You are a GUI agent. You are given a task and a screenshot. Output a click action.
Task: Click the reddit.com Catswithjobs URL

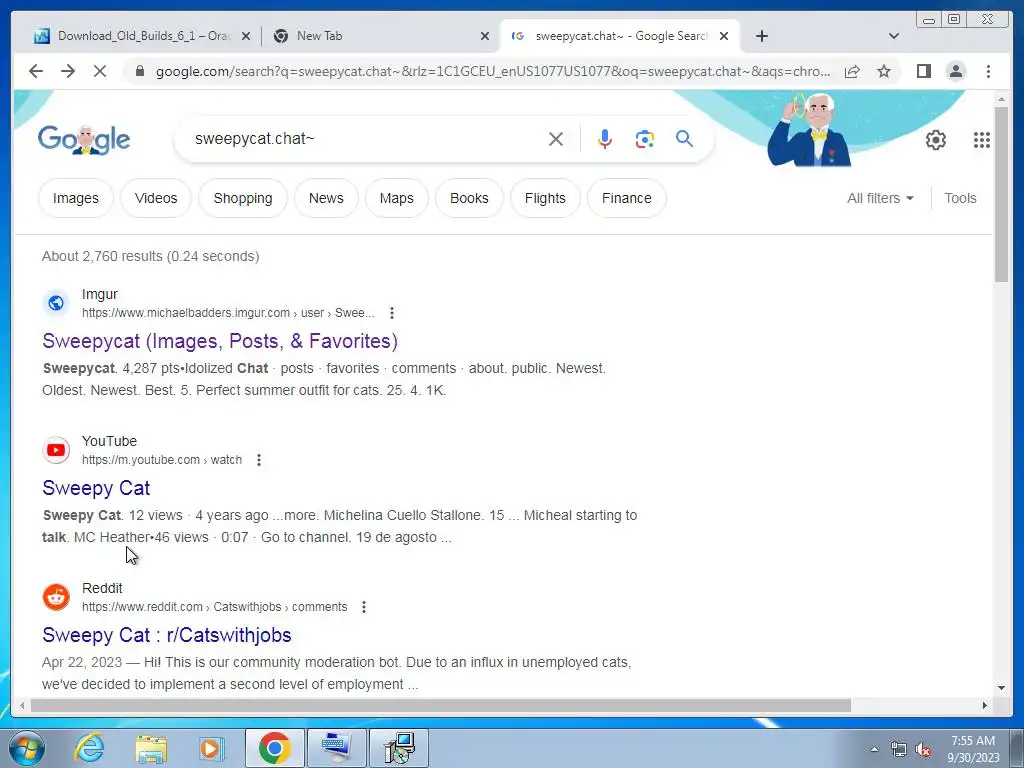pos(214,607)
